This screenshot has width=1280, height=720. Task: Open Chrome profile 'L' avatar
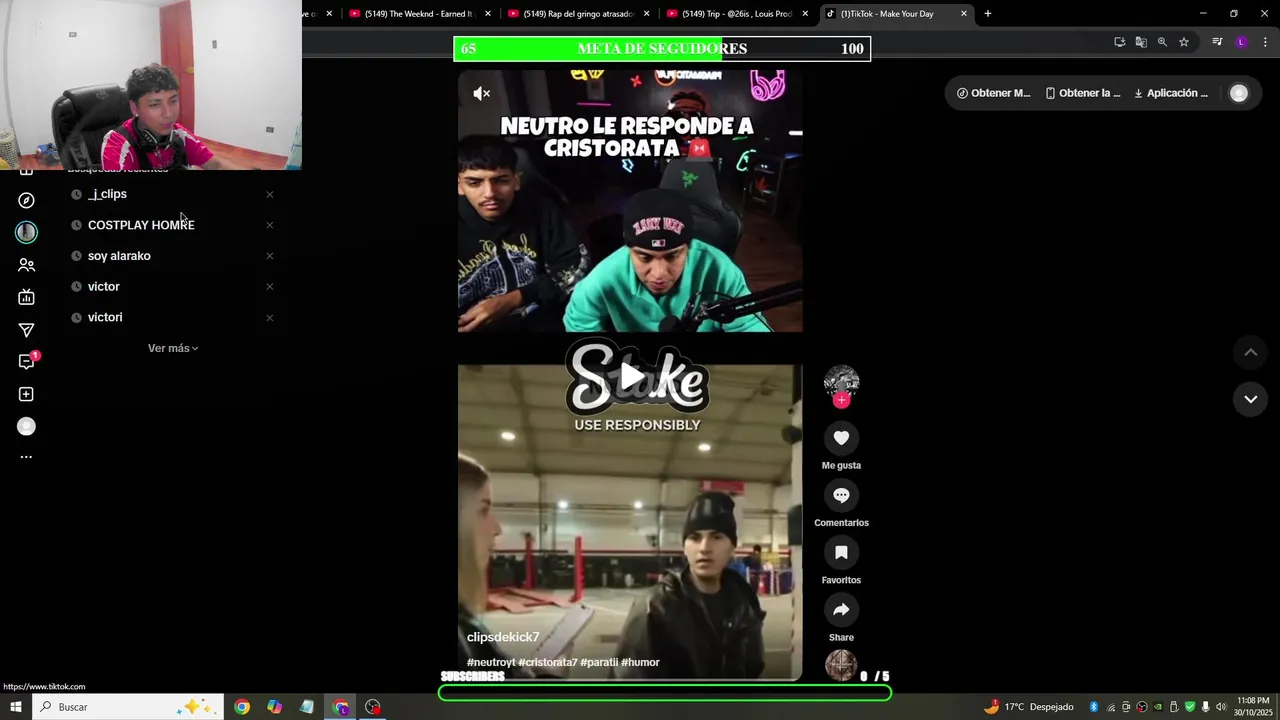point(1241,42)
